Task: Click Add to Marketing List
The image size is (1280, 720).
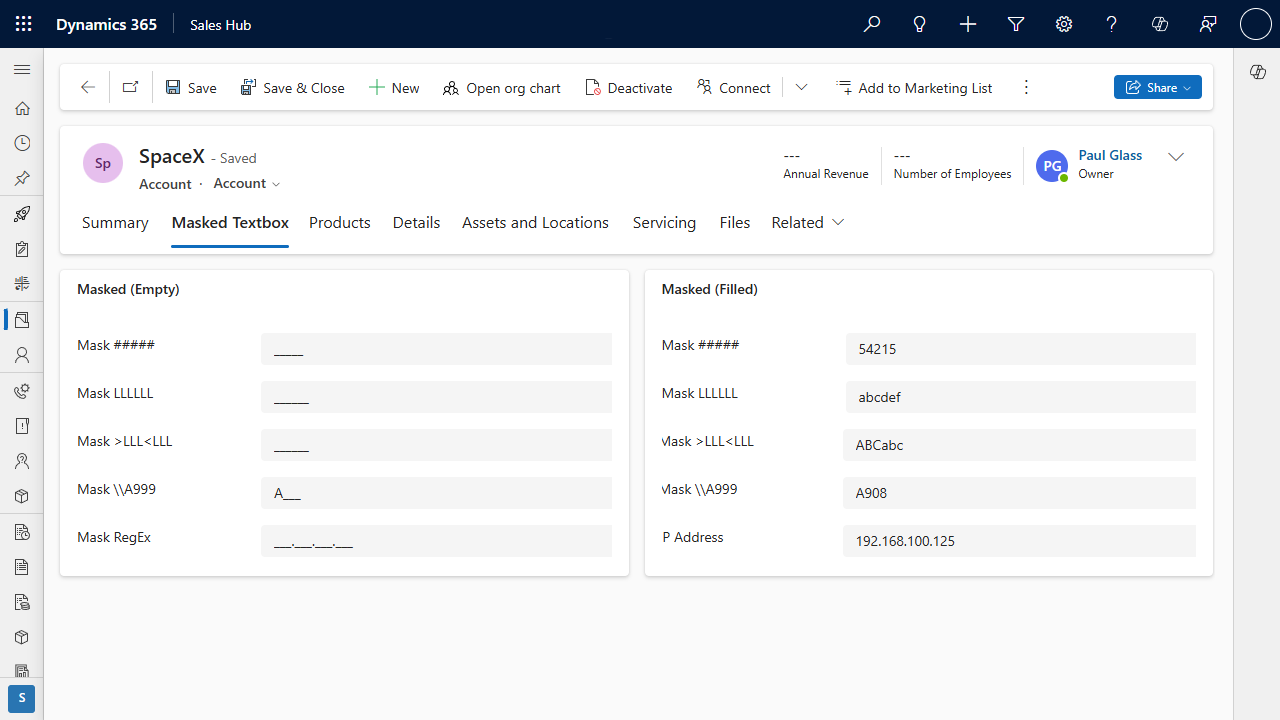Action: 914,88
